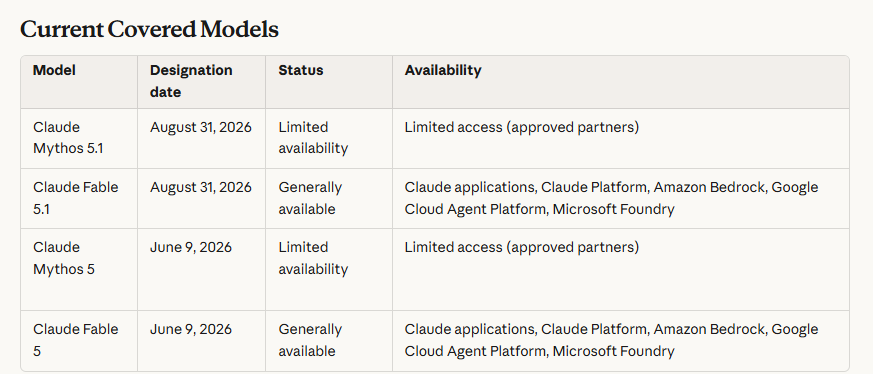This screenshot has height=374, width=873.
Task: Click Limited availability status for Mythos 5.1
Action: pyautogui.click(x=313, y=138)
